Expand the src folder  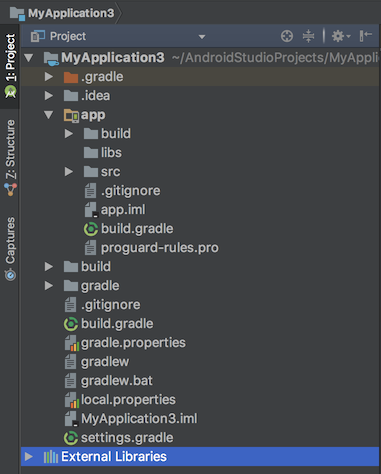point(69,172)
